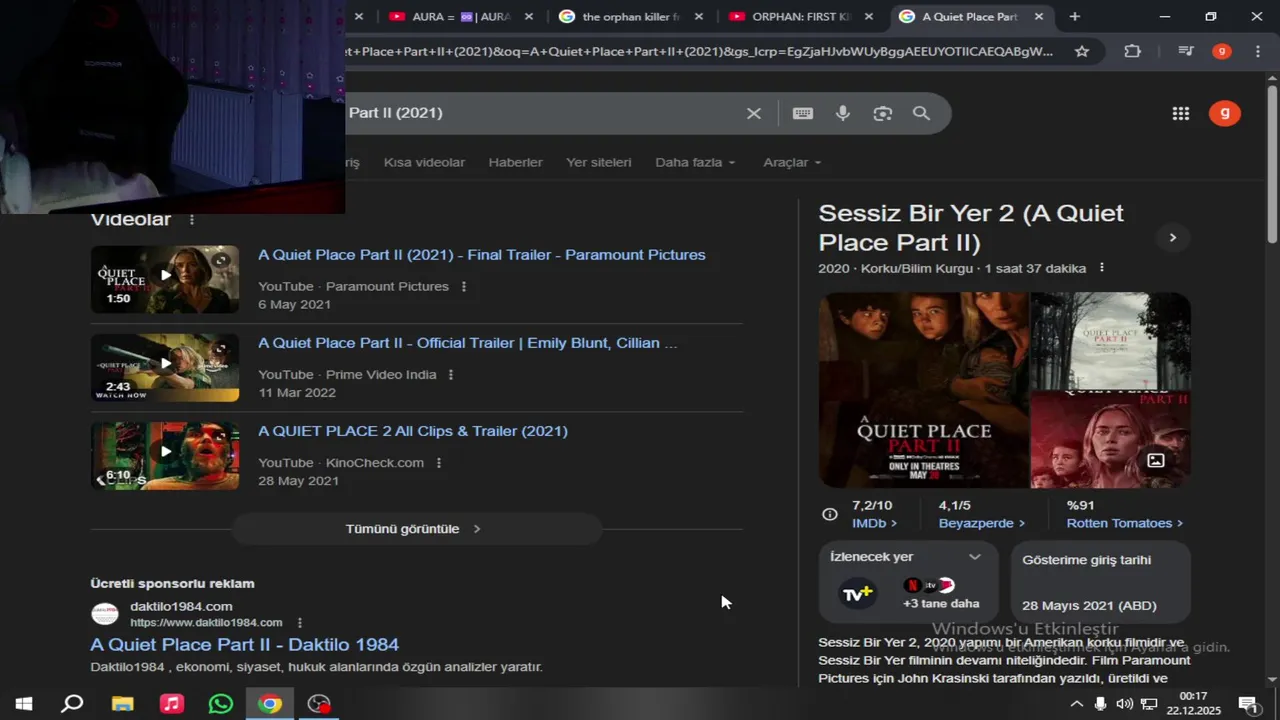Open Chrome's three-dot menu
Viewport: 1280px width, 720px height.
click(x=1258, y=51)
